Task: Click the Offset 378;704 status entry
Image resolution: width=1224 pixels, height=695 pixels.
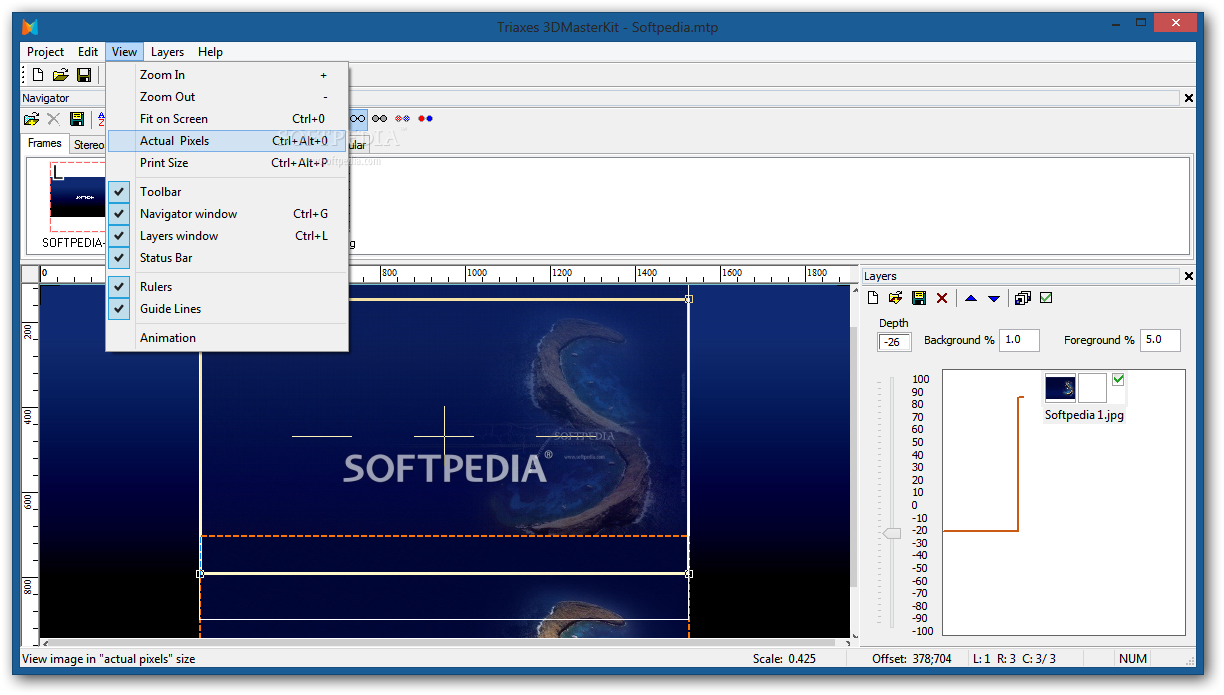Action: pyautogui.click(x=912, y=659)
